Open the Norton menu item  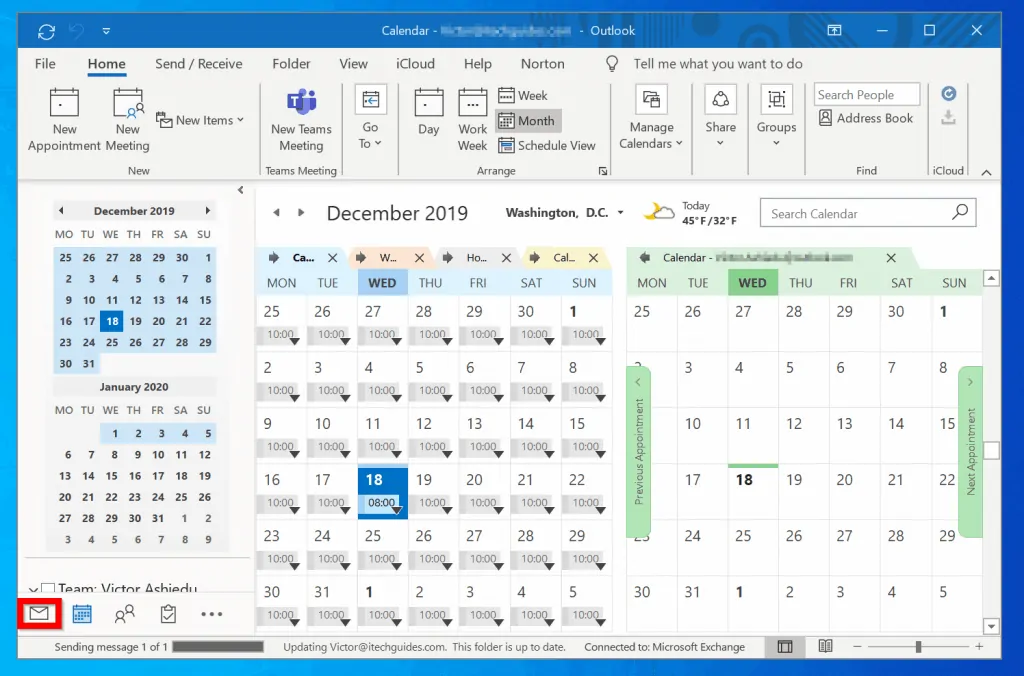(542, 63)
